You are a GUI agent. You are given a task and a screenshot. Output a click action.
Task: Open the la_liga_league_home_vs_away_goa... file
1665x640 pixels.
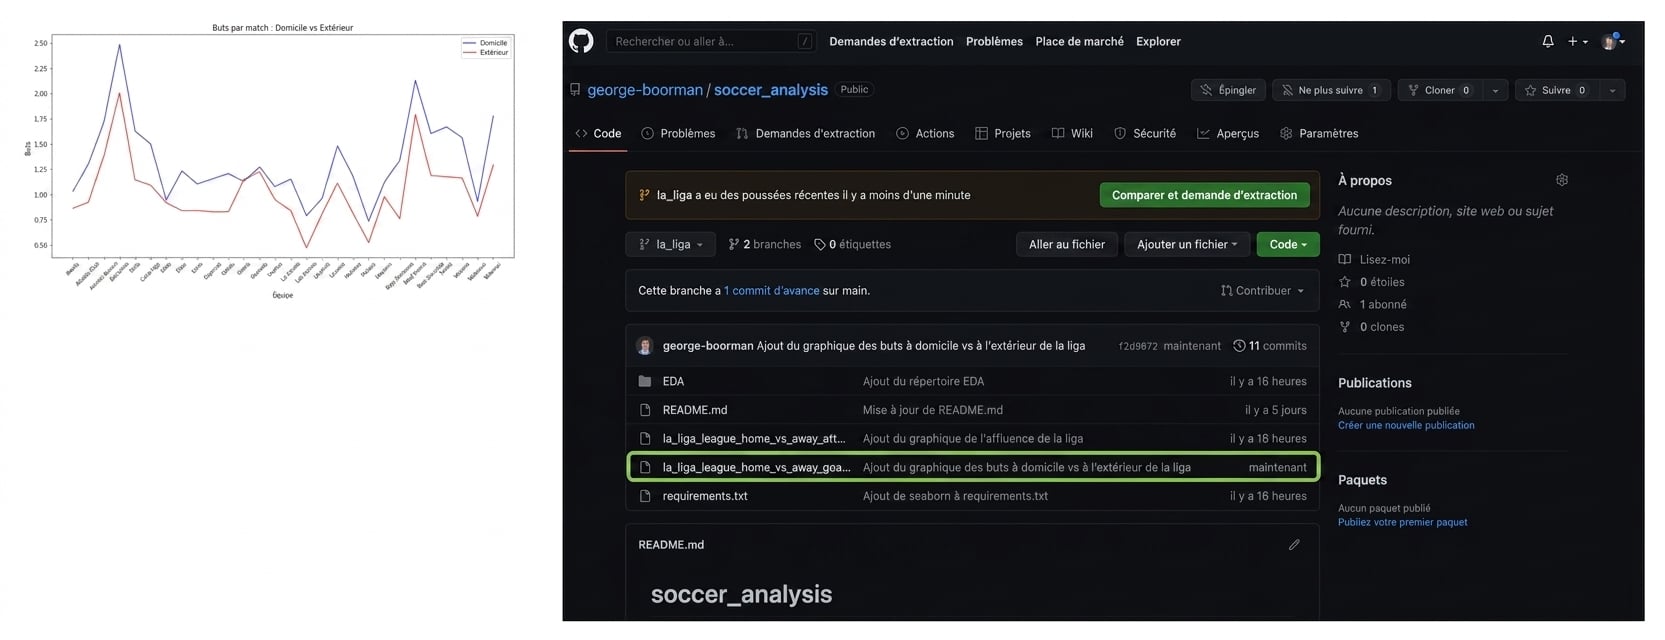757,467
